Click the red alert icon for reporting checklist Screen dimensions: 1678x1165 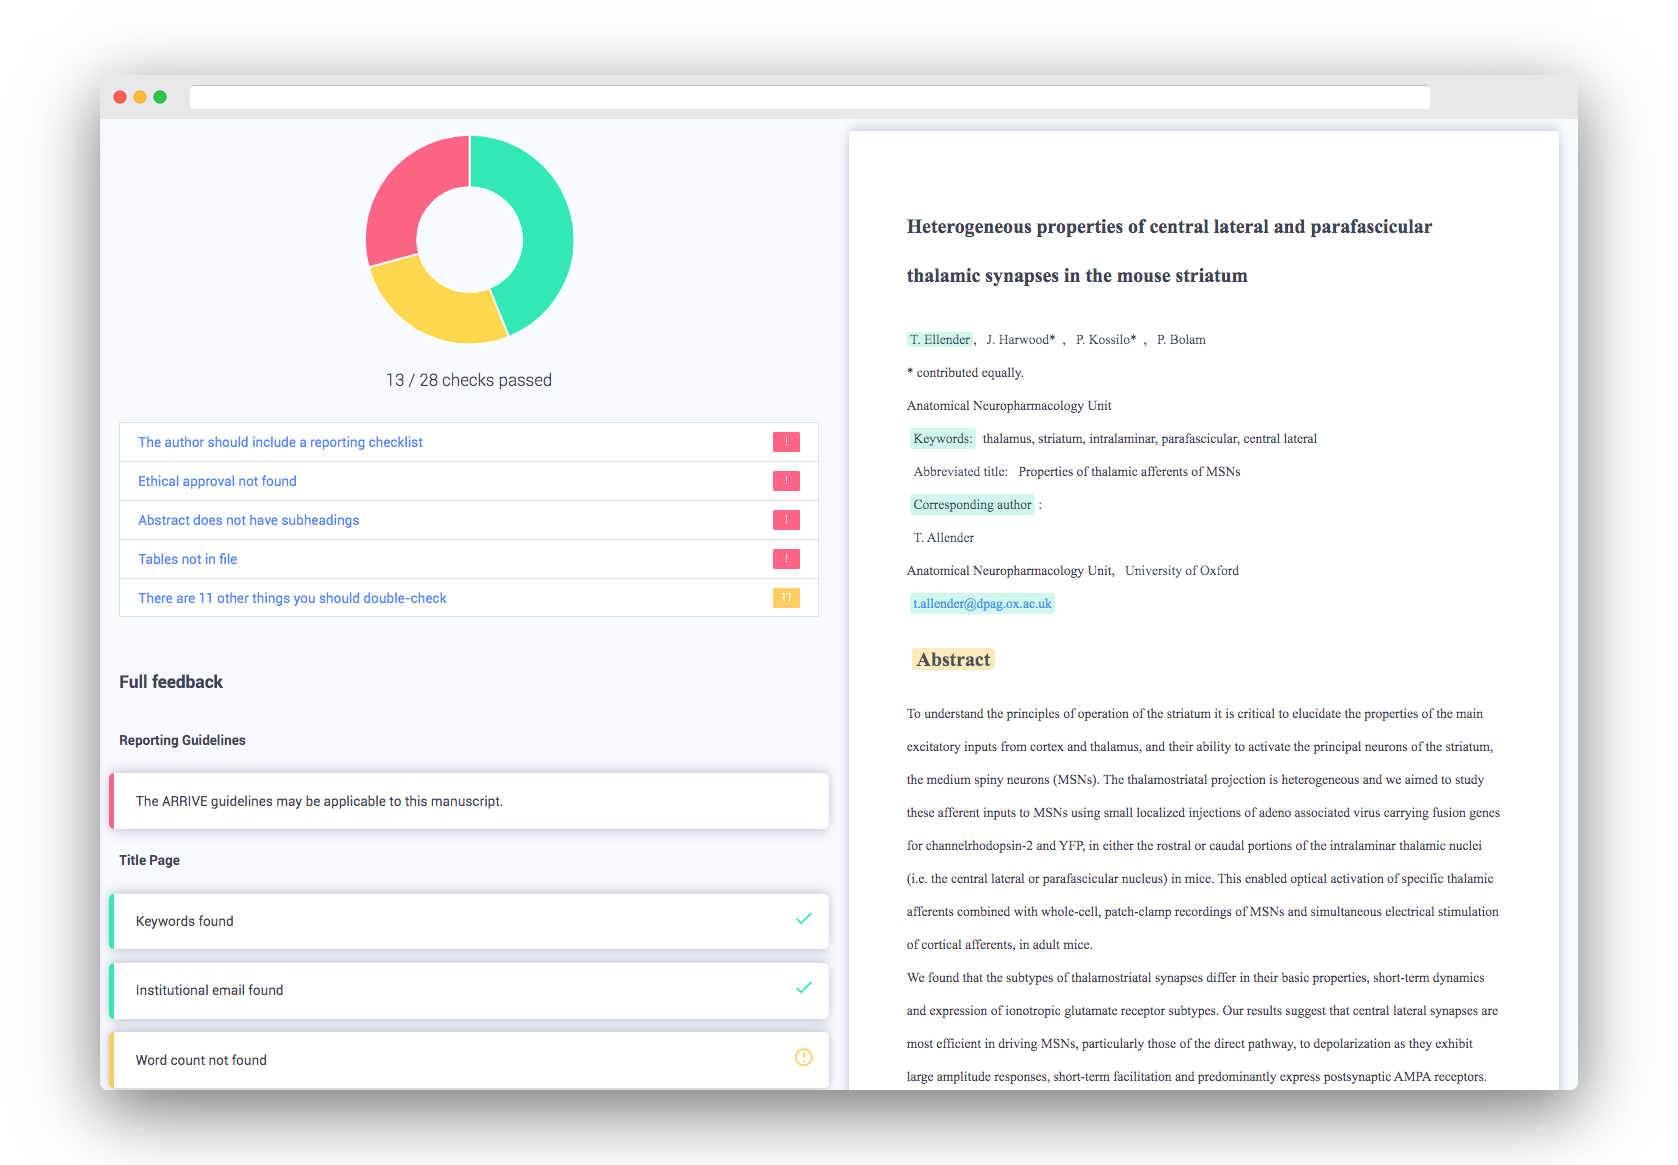point(786,442)
